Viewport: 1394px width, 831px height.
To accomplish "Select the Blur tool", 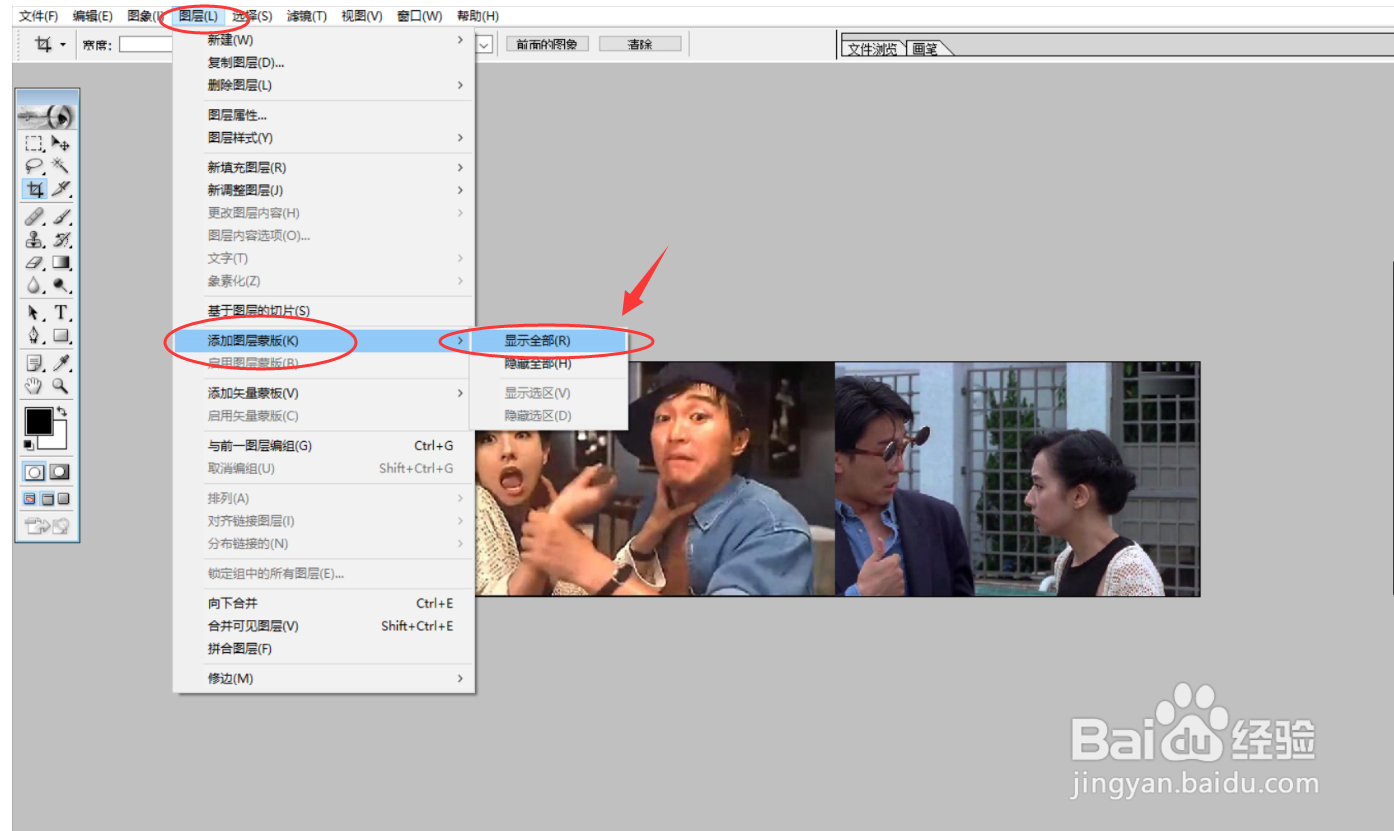I will point(35,285).
